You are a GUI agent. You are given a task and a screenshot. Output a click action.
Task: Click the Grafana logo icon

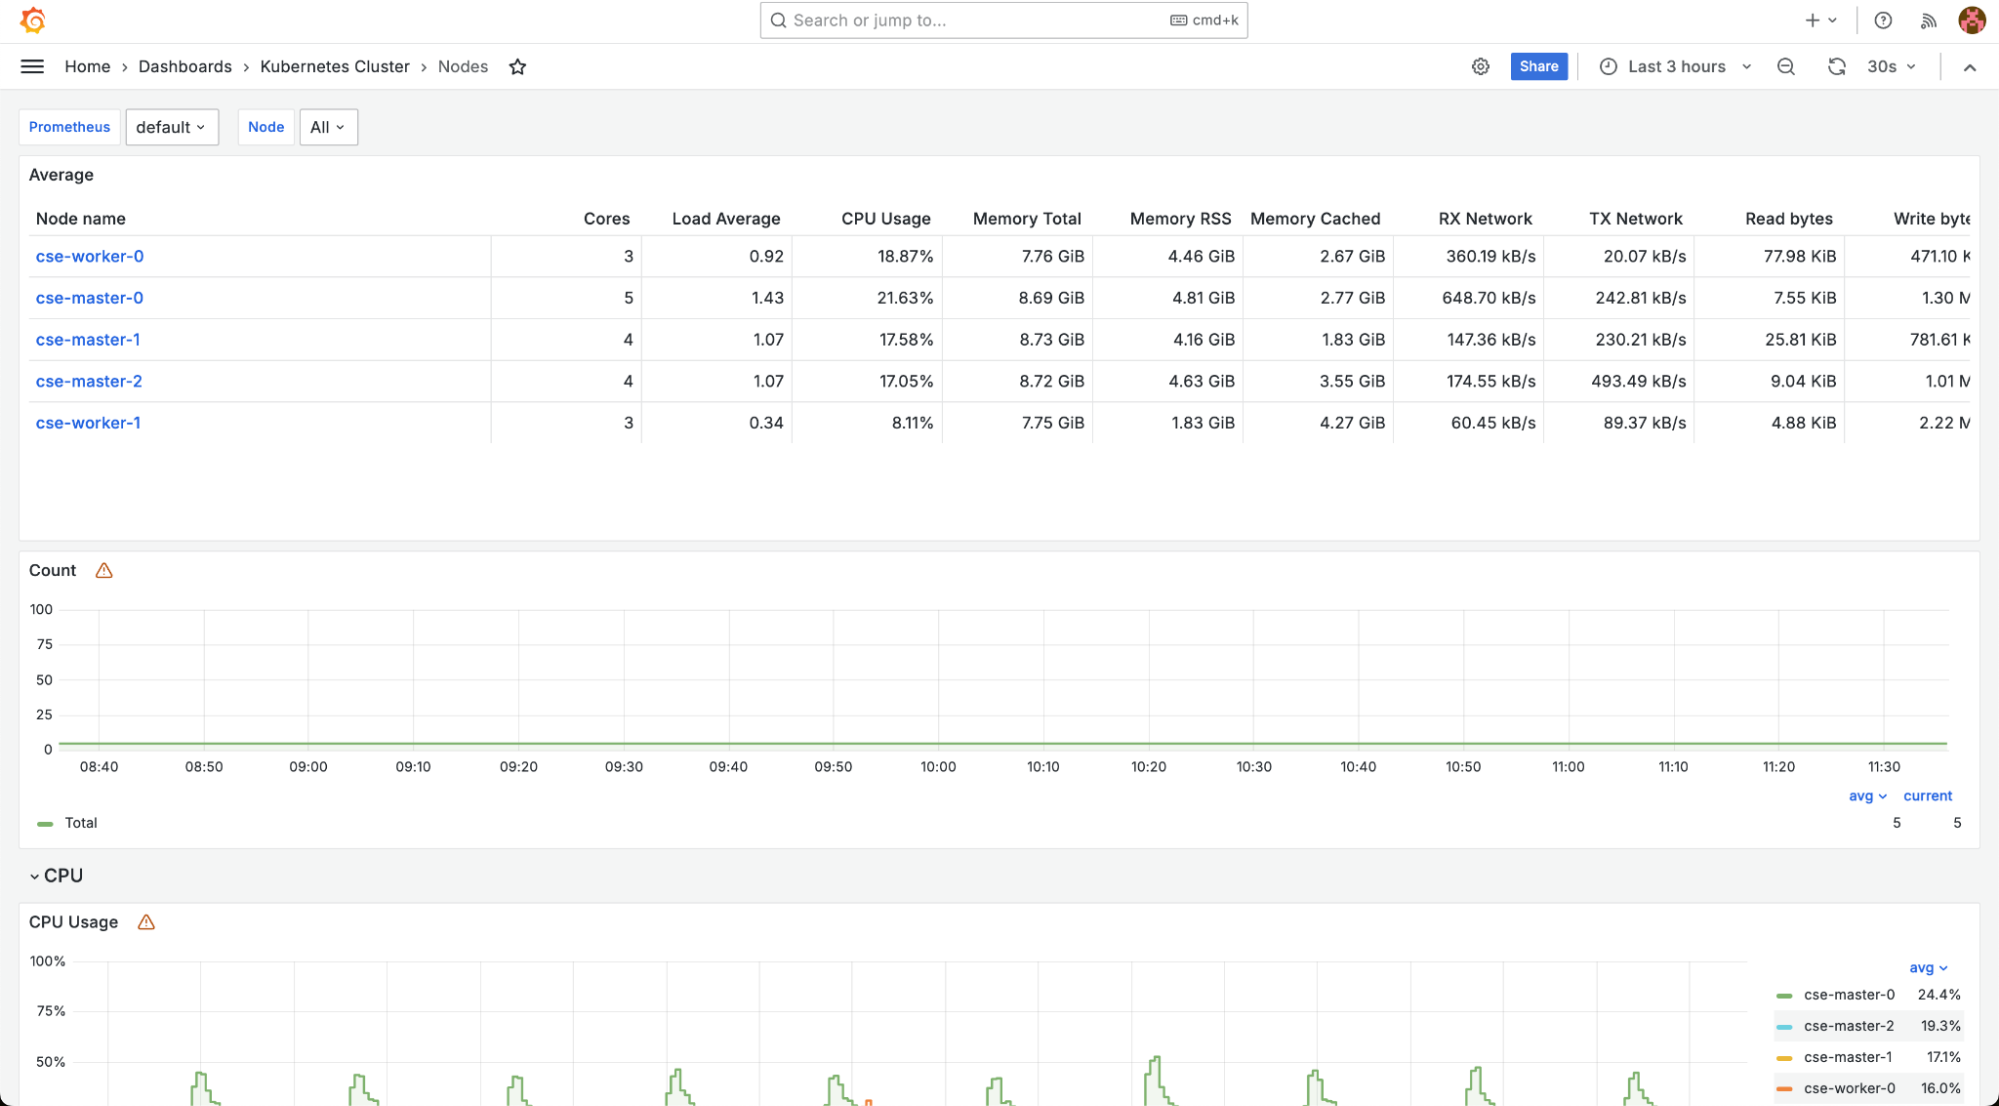pos(33,20)
